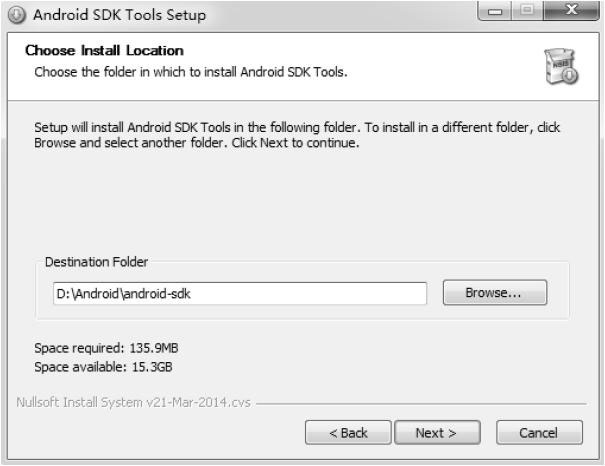Click the maximize button in title bar
Image resolution: width=605 pixels, height=466 pixels.
click(x=525, y=14)
